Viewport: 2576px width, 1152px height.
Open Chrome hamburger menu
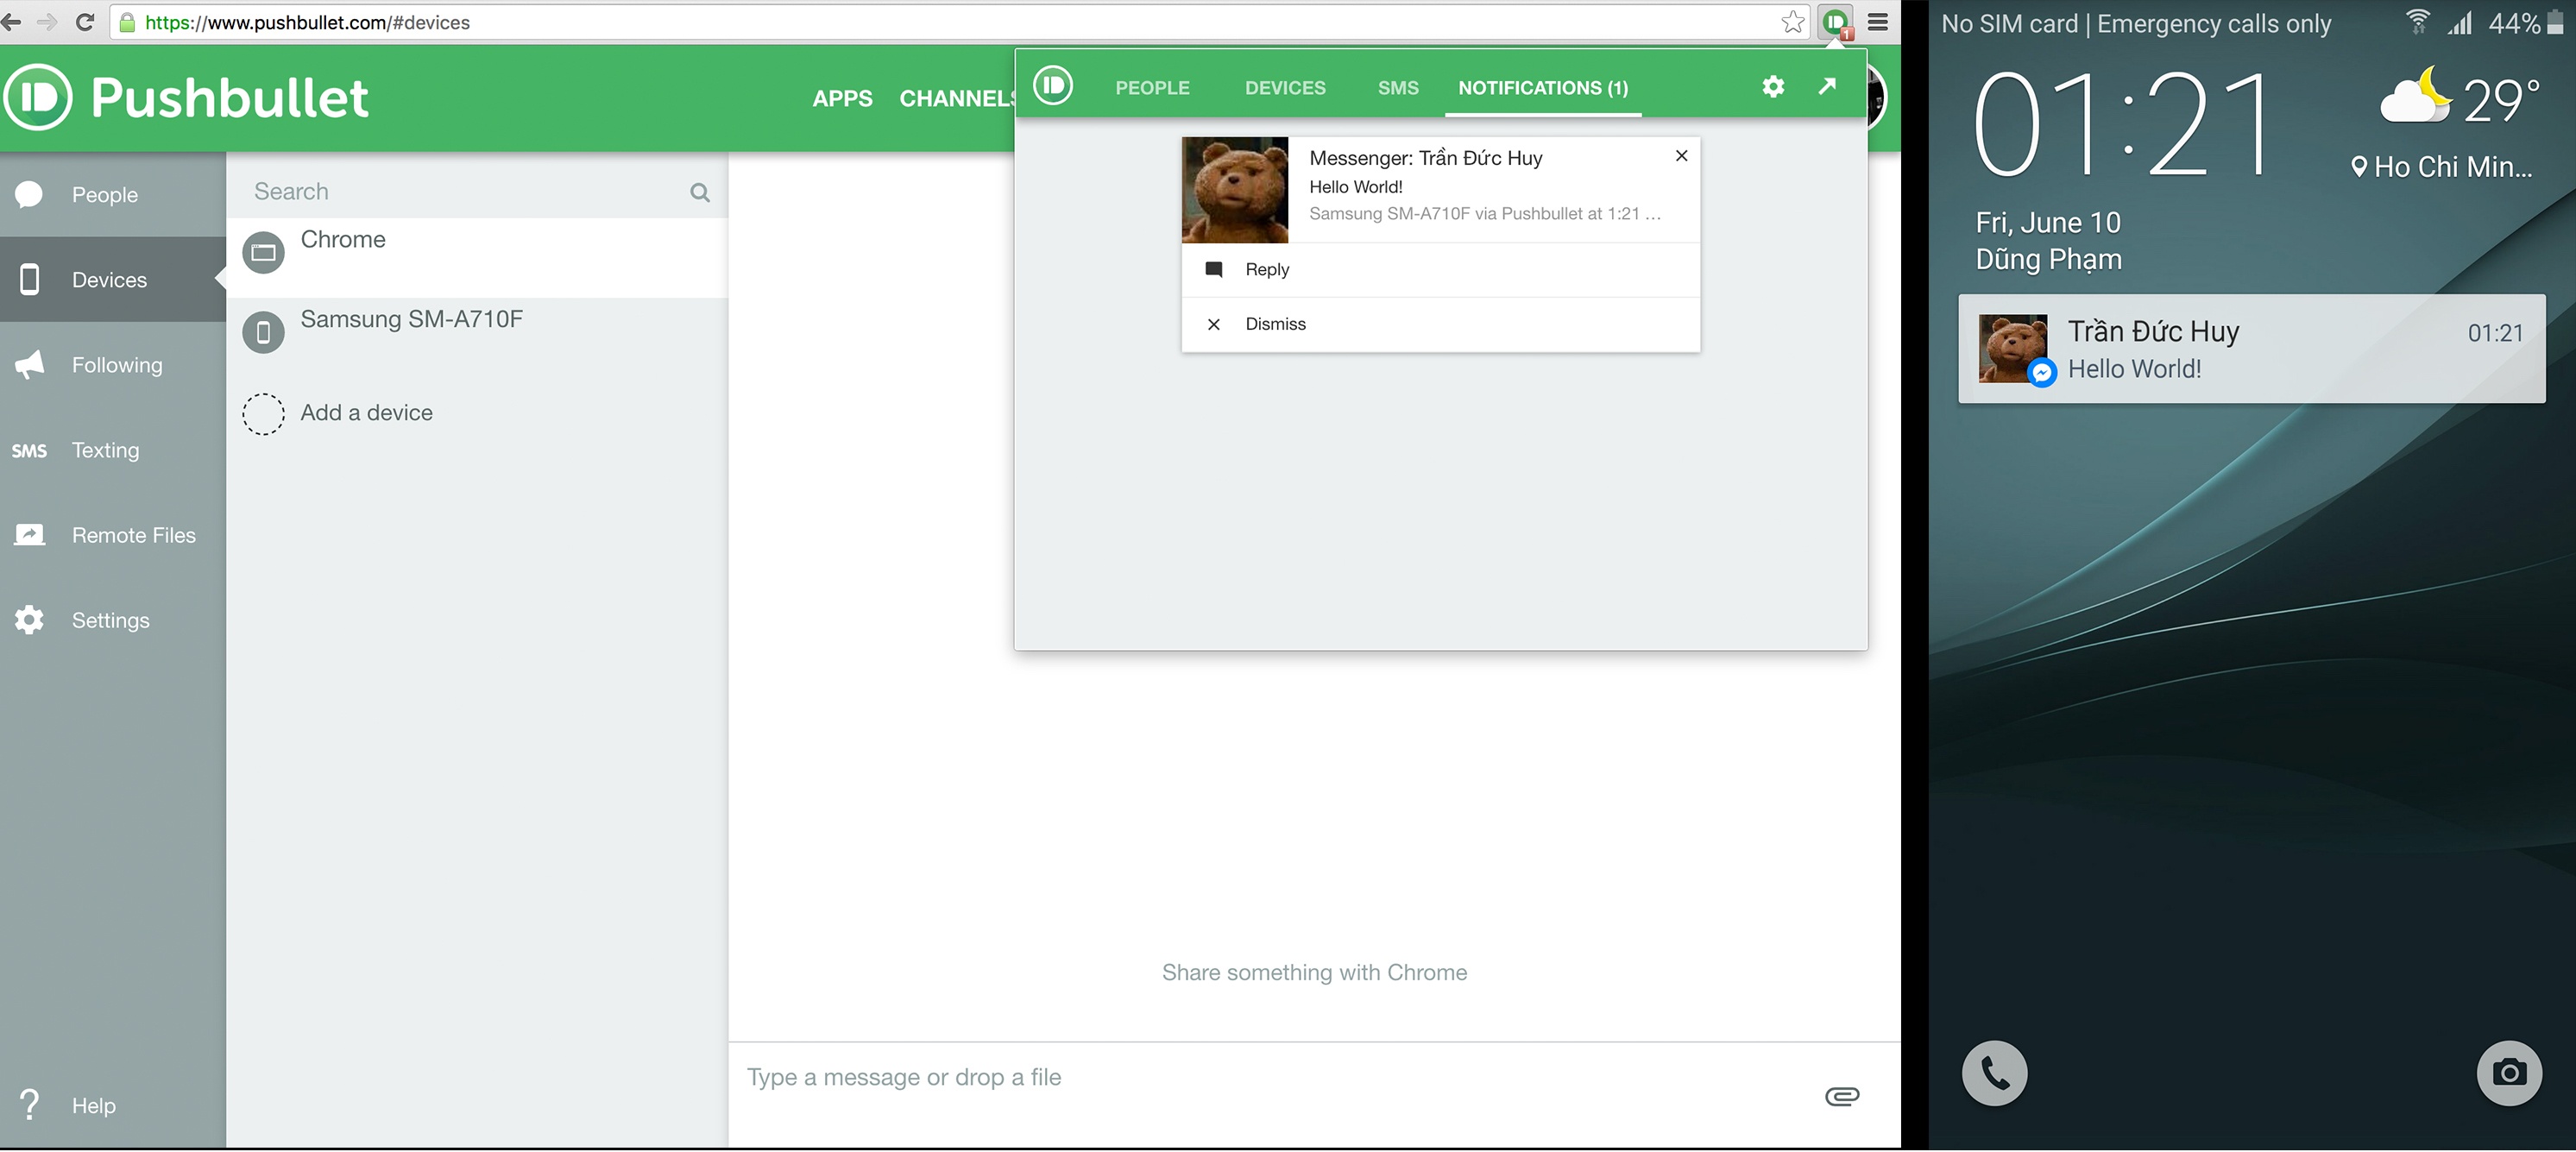(1878, 22)
